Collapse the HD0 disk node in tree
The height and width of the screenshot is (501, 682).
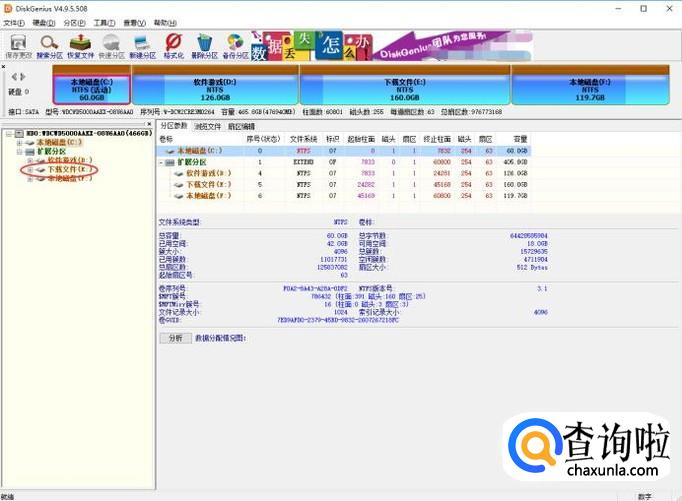tap(9, 134)
